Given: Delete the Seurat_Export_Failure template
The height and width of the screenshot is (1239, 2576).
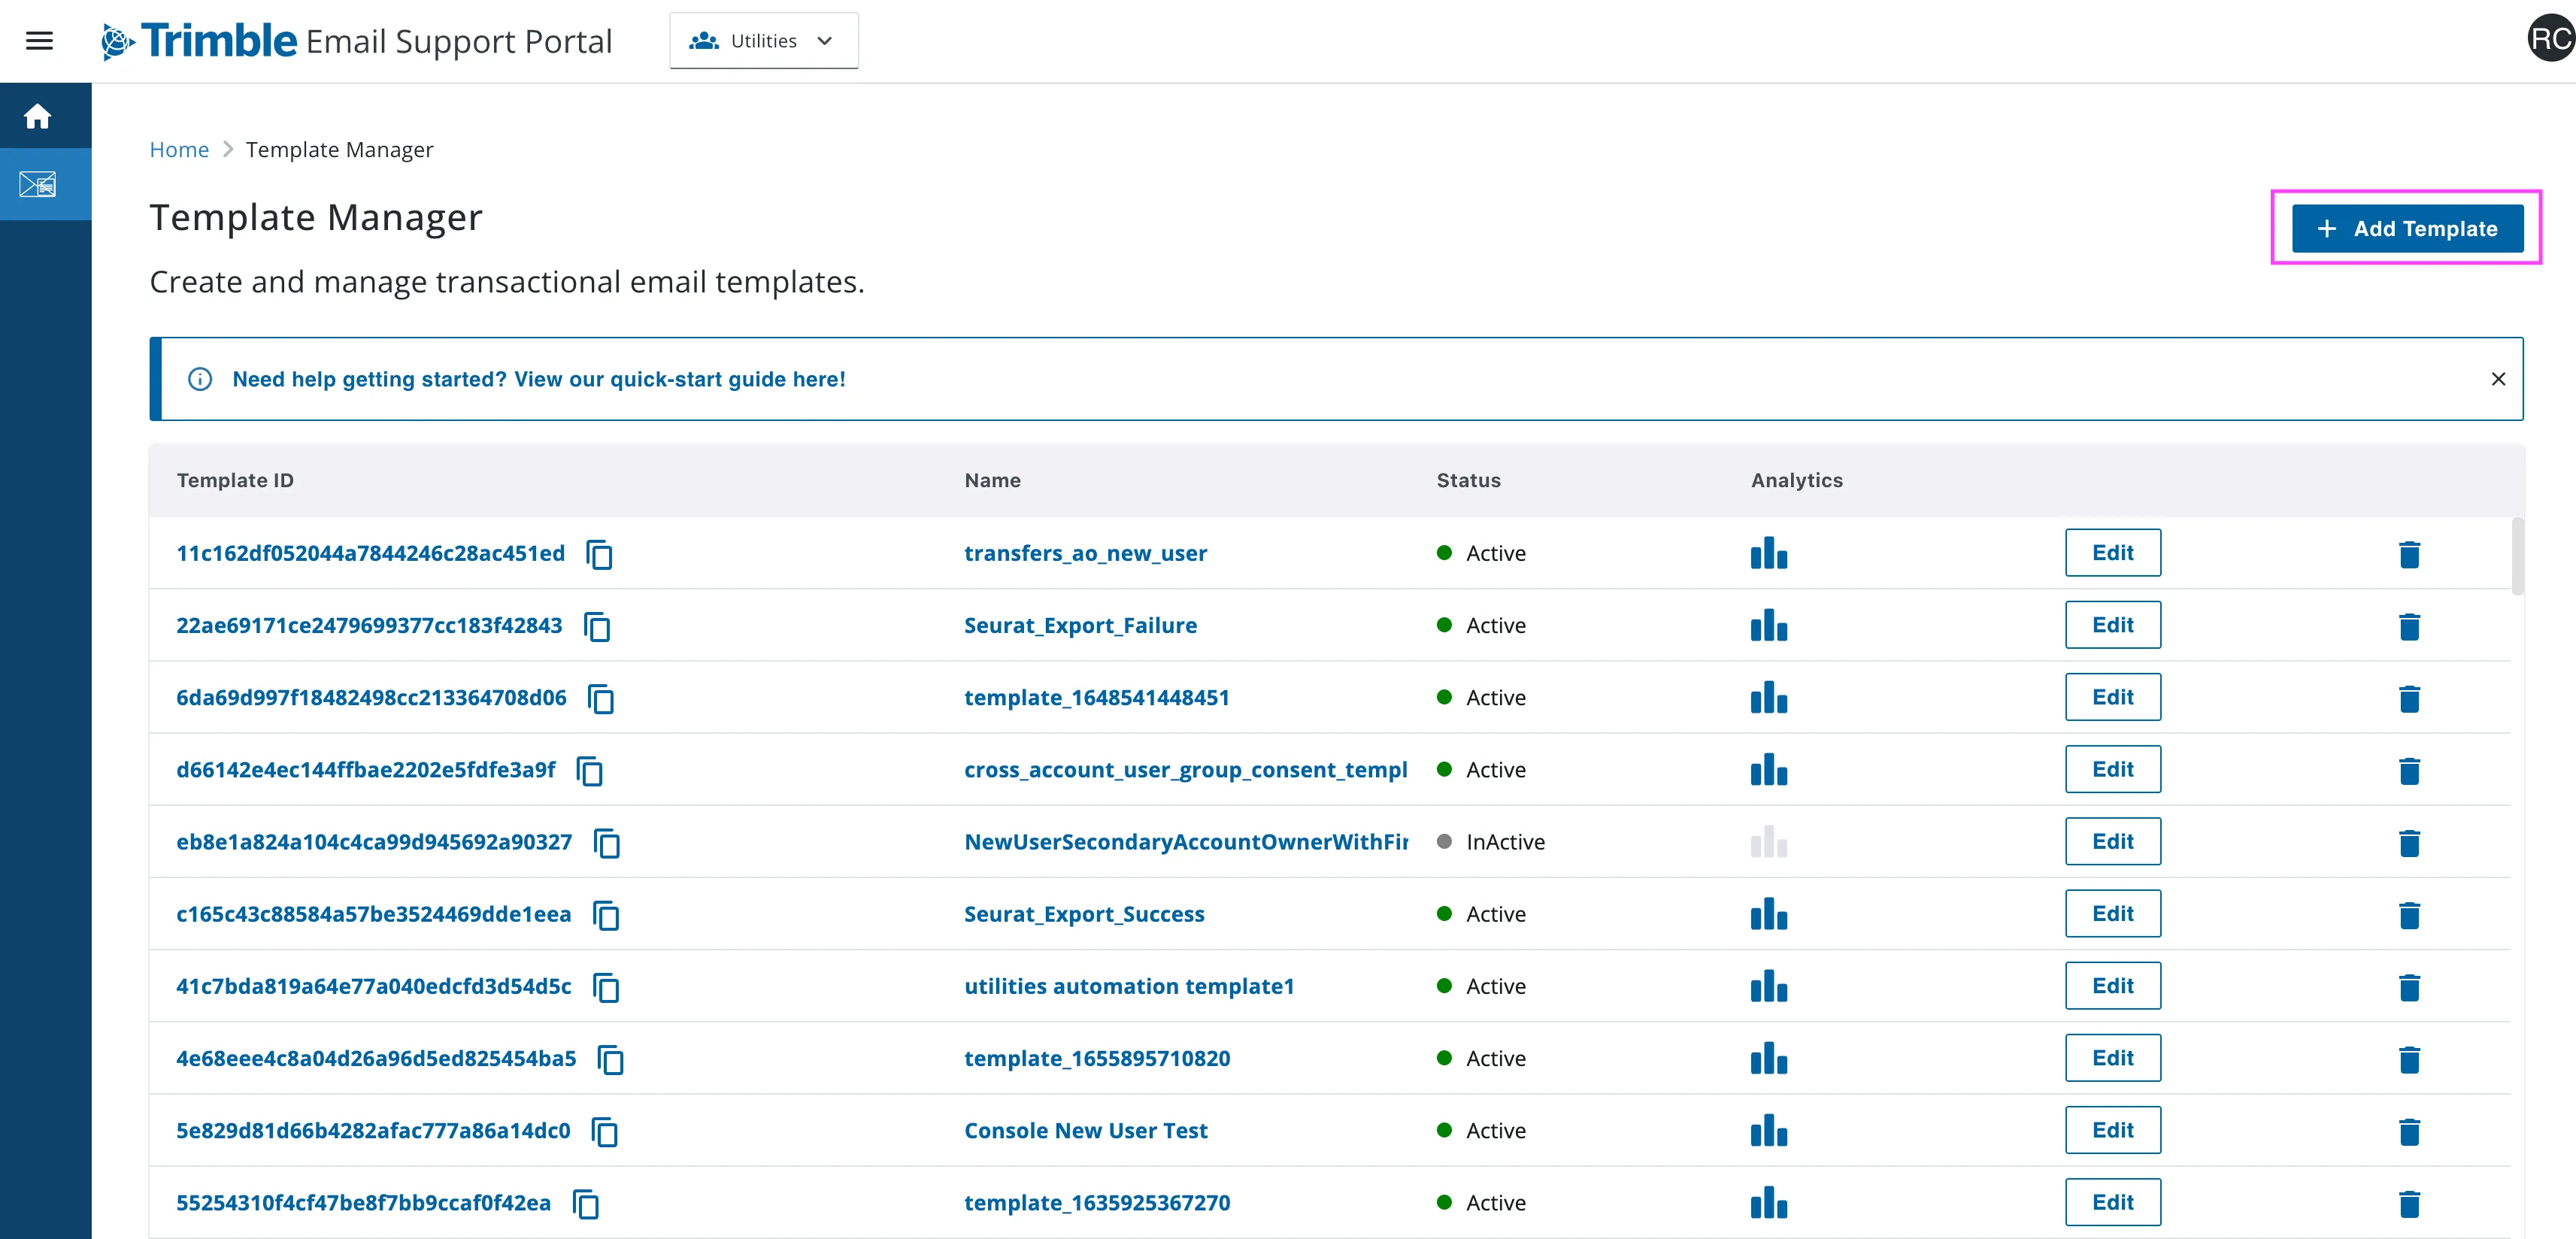Looking at the screenshot, I should coord(2409,626).
